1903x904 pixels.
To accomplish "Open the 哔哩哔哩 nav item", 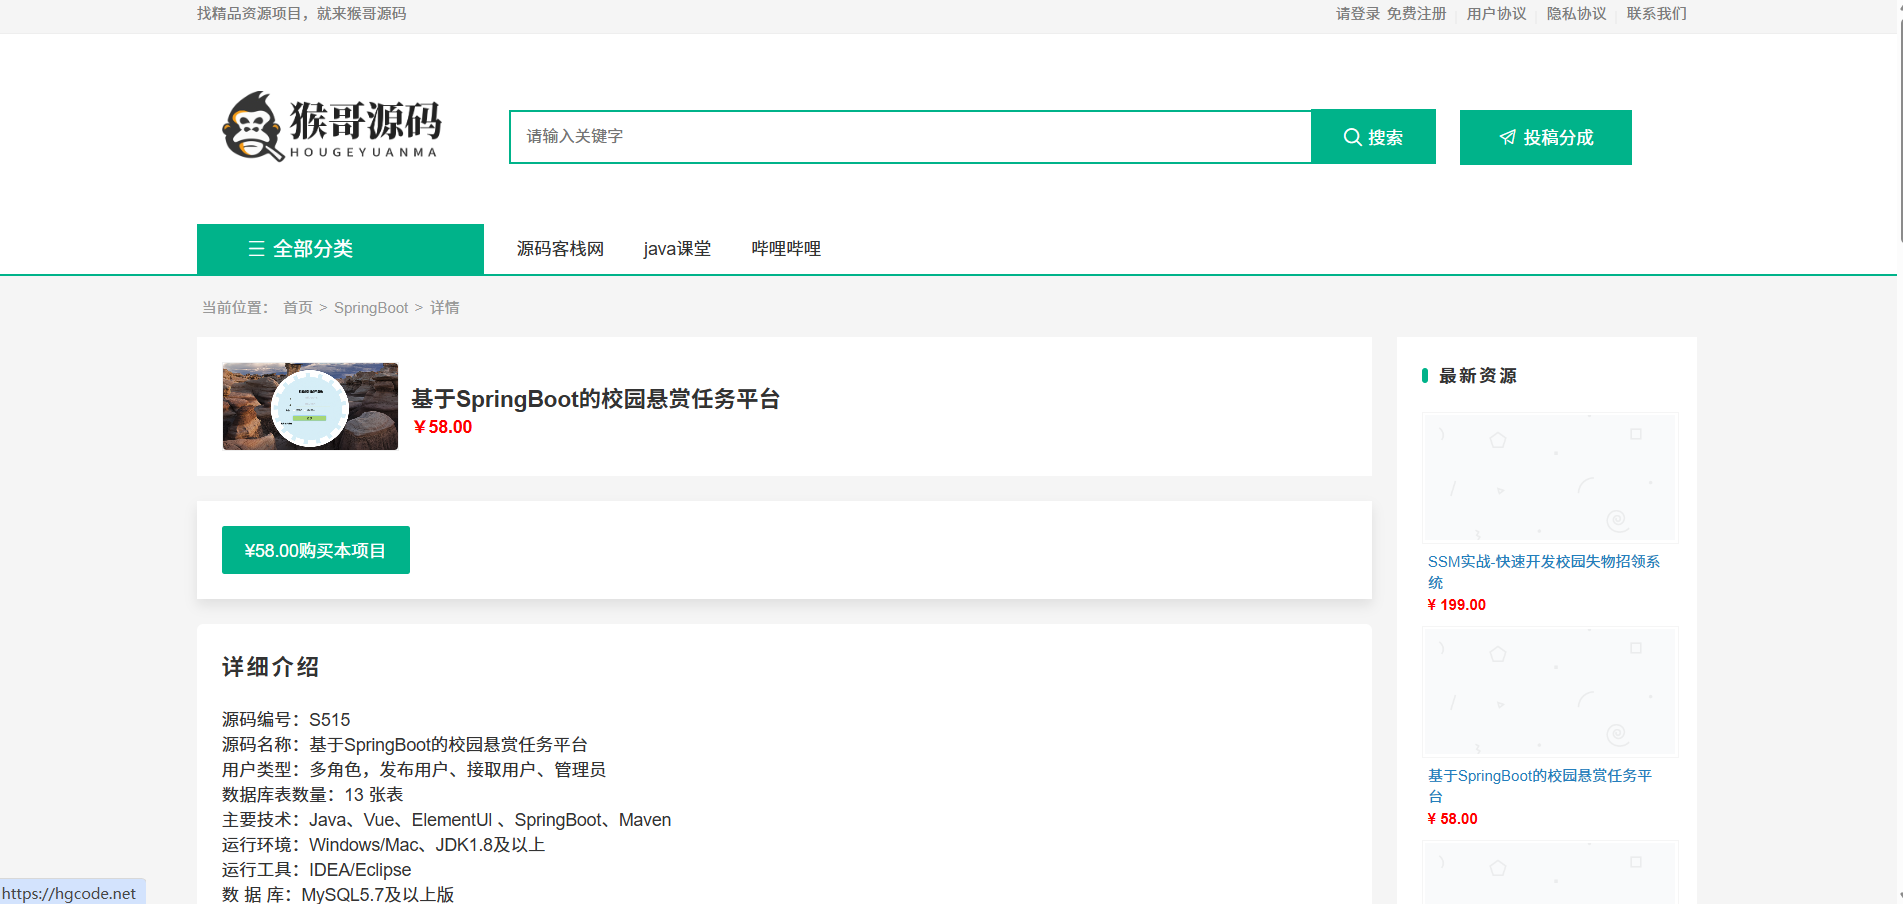I will (x=786, y=249).
